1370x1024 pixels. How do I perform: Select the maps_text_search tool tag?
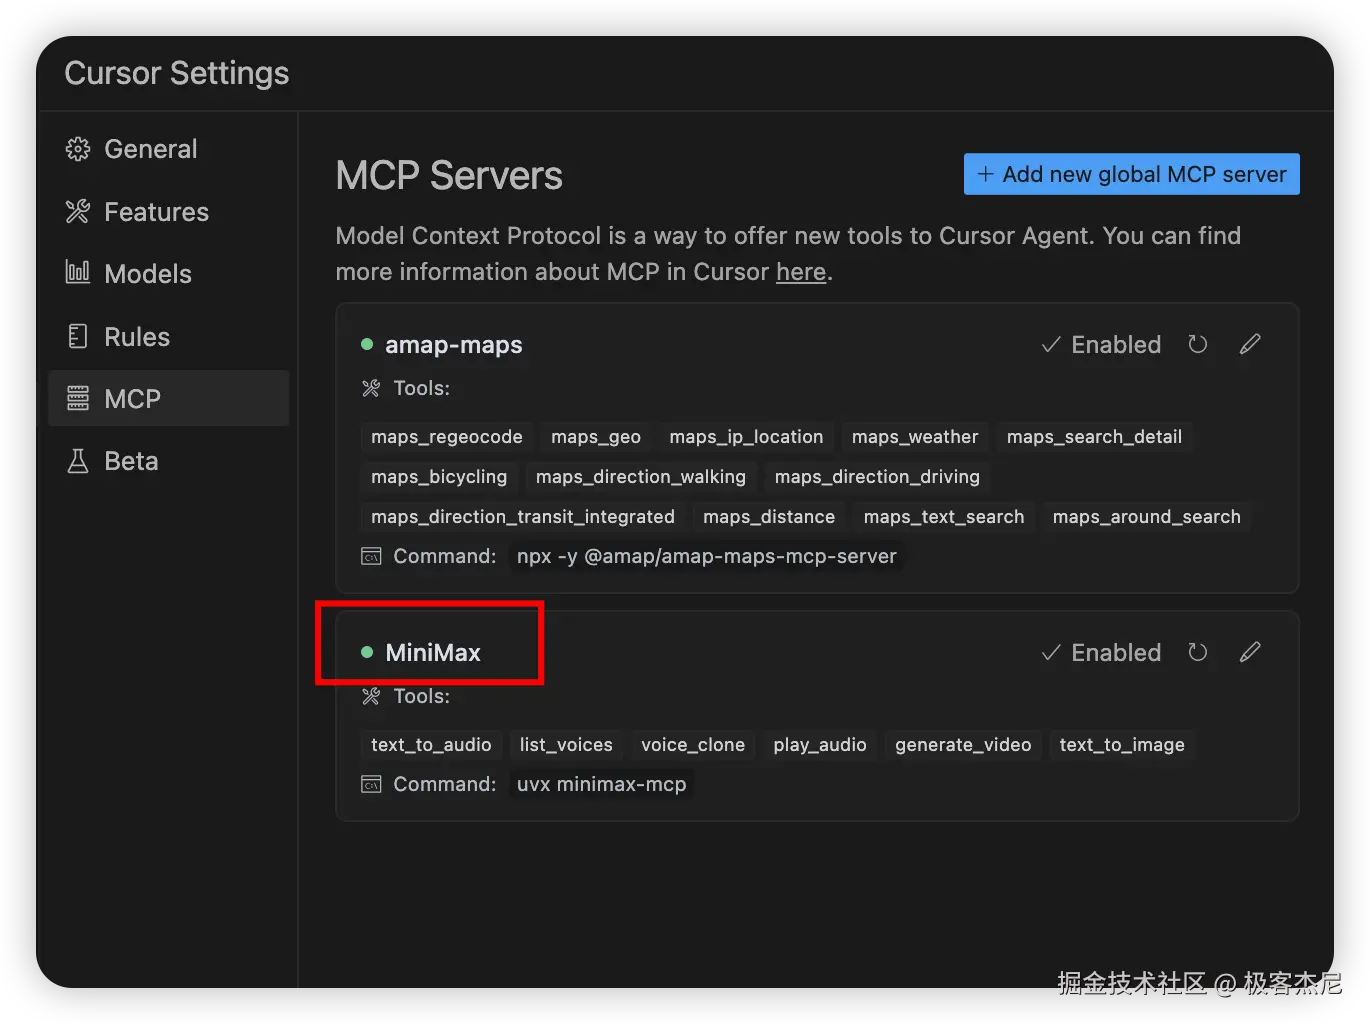click(944, 517)
